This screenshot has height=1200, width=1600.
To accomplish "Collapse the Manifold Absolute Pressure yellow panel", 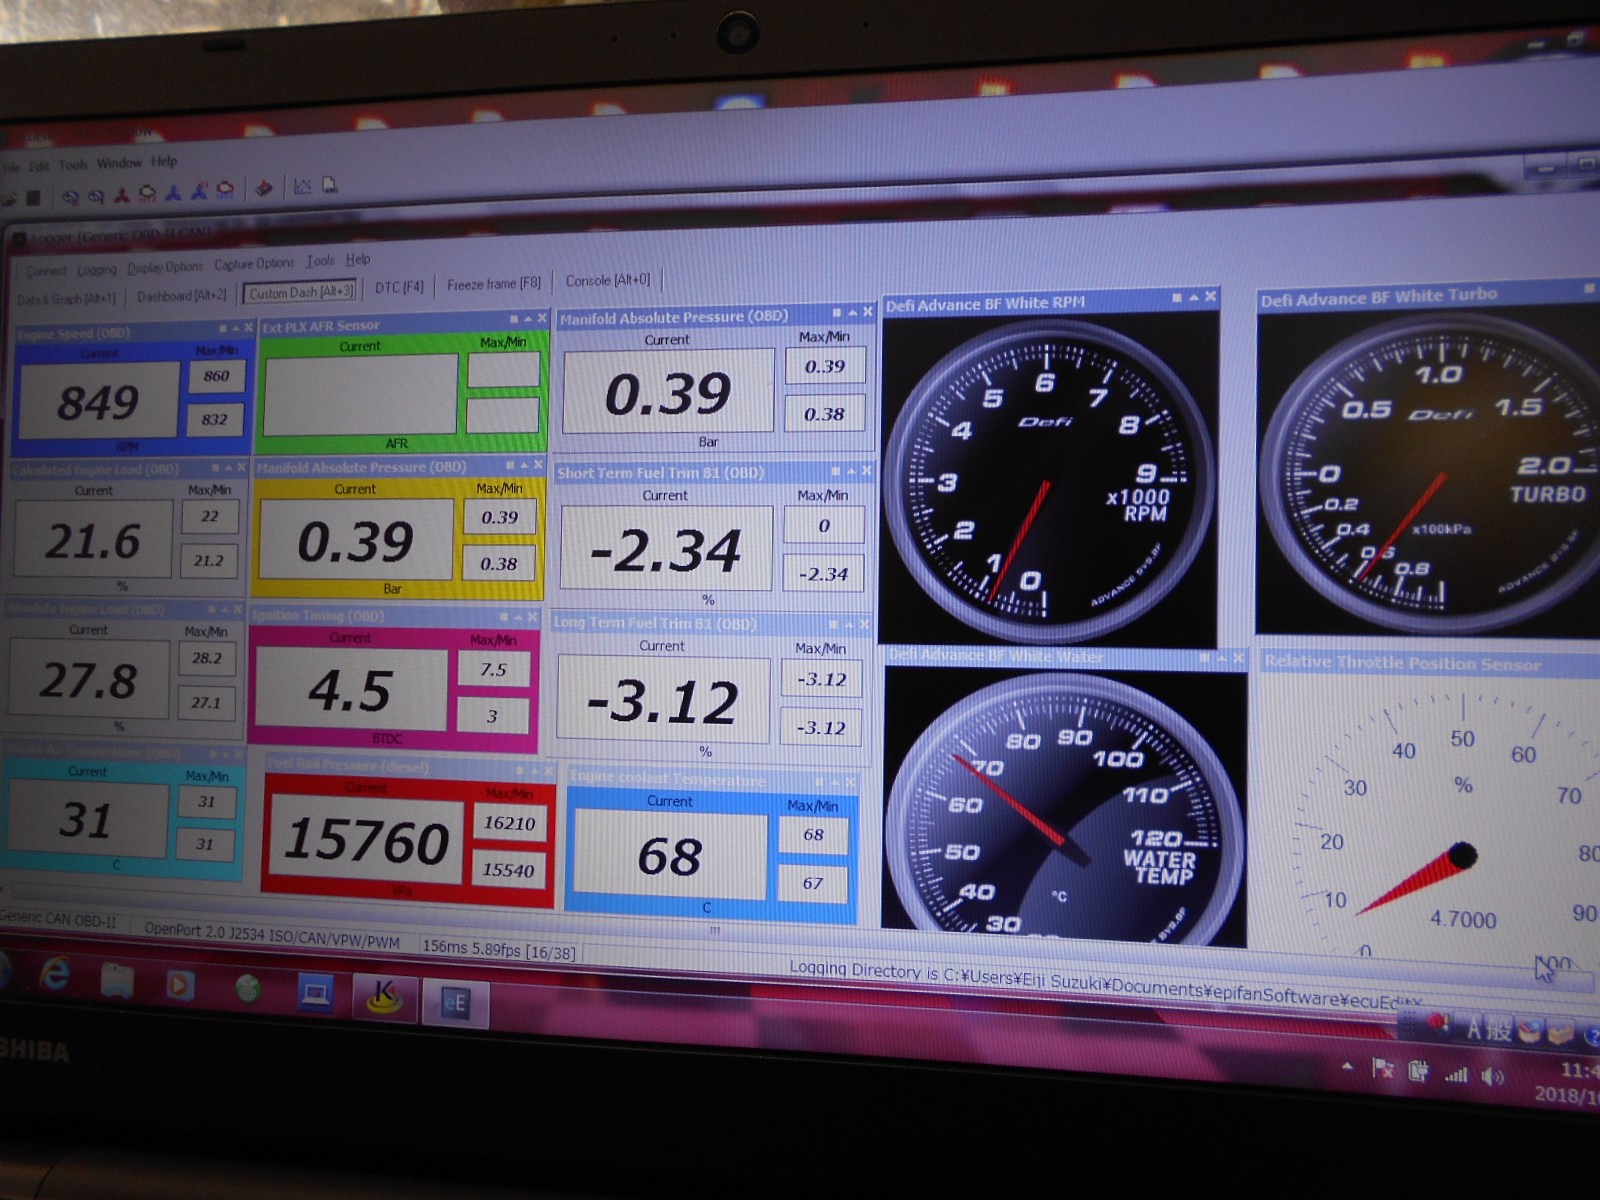I will tap(524, 465).
